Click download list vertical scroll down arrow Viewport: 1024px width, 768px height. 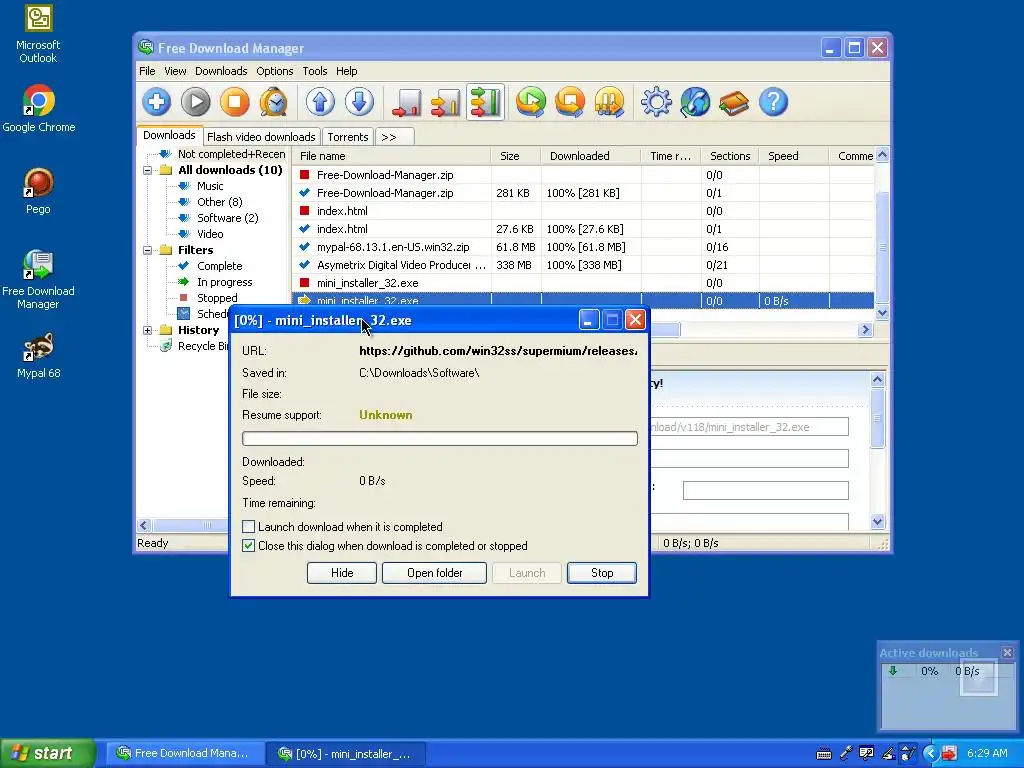882,313
